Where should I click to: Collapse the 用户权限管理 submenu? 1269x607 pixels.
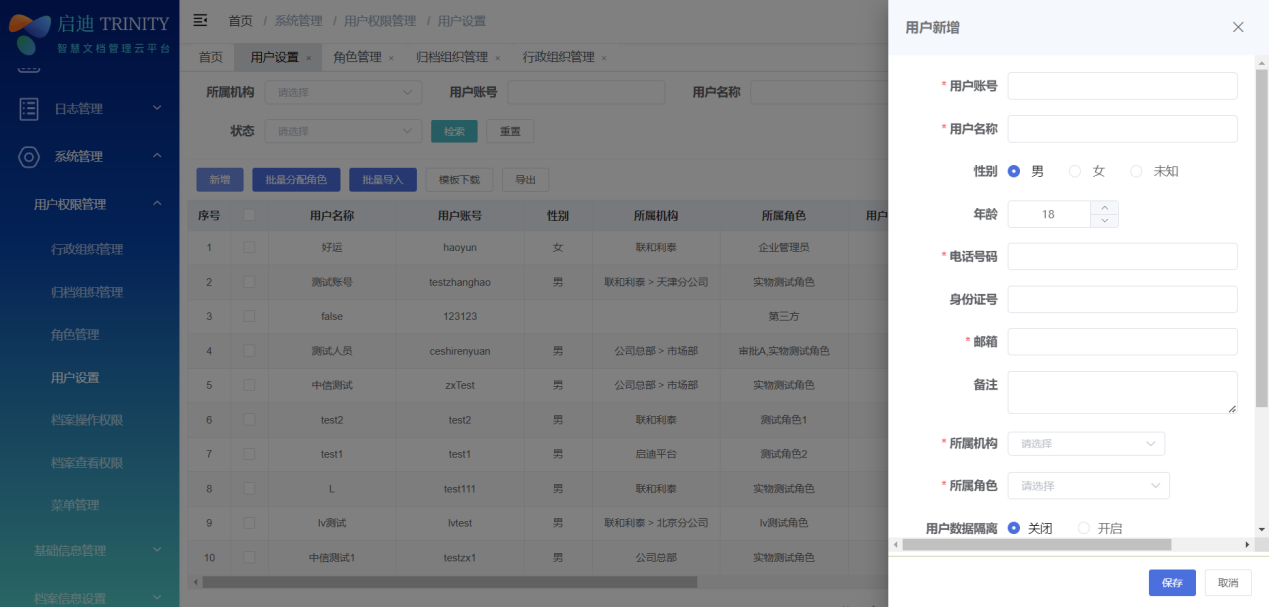pyautogui.click(x=157, y=204)
